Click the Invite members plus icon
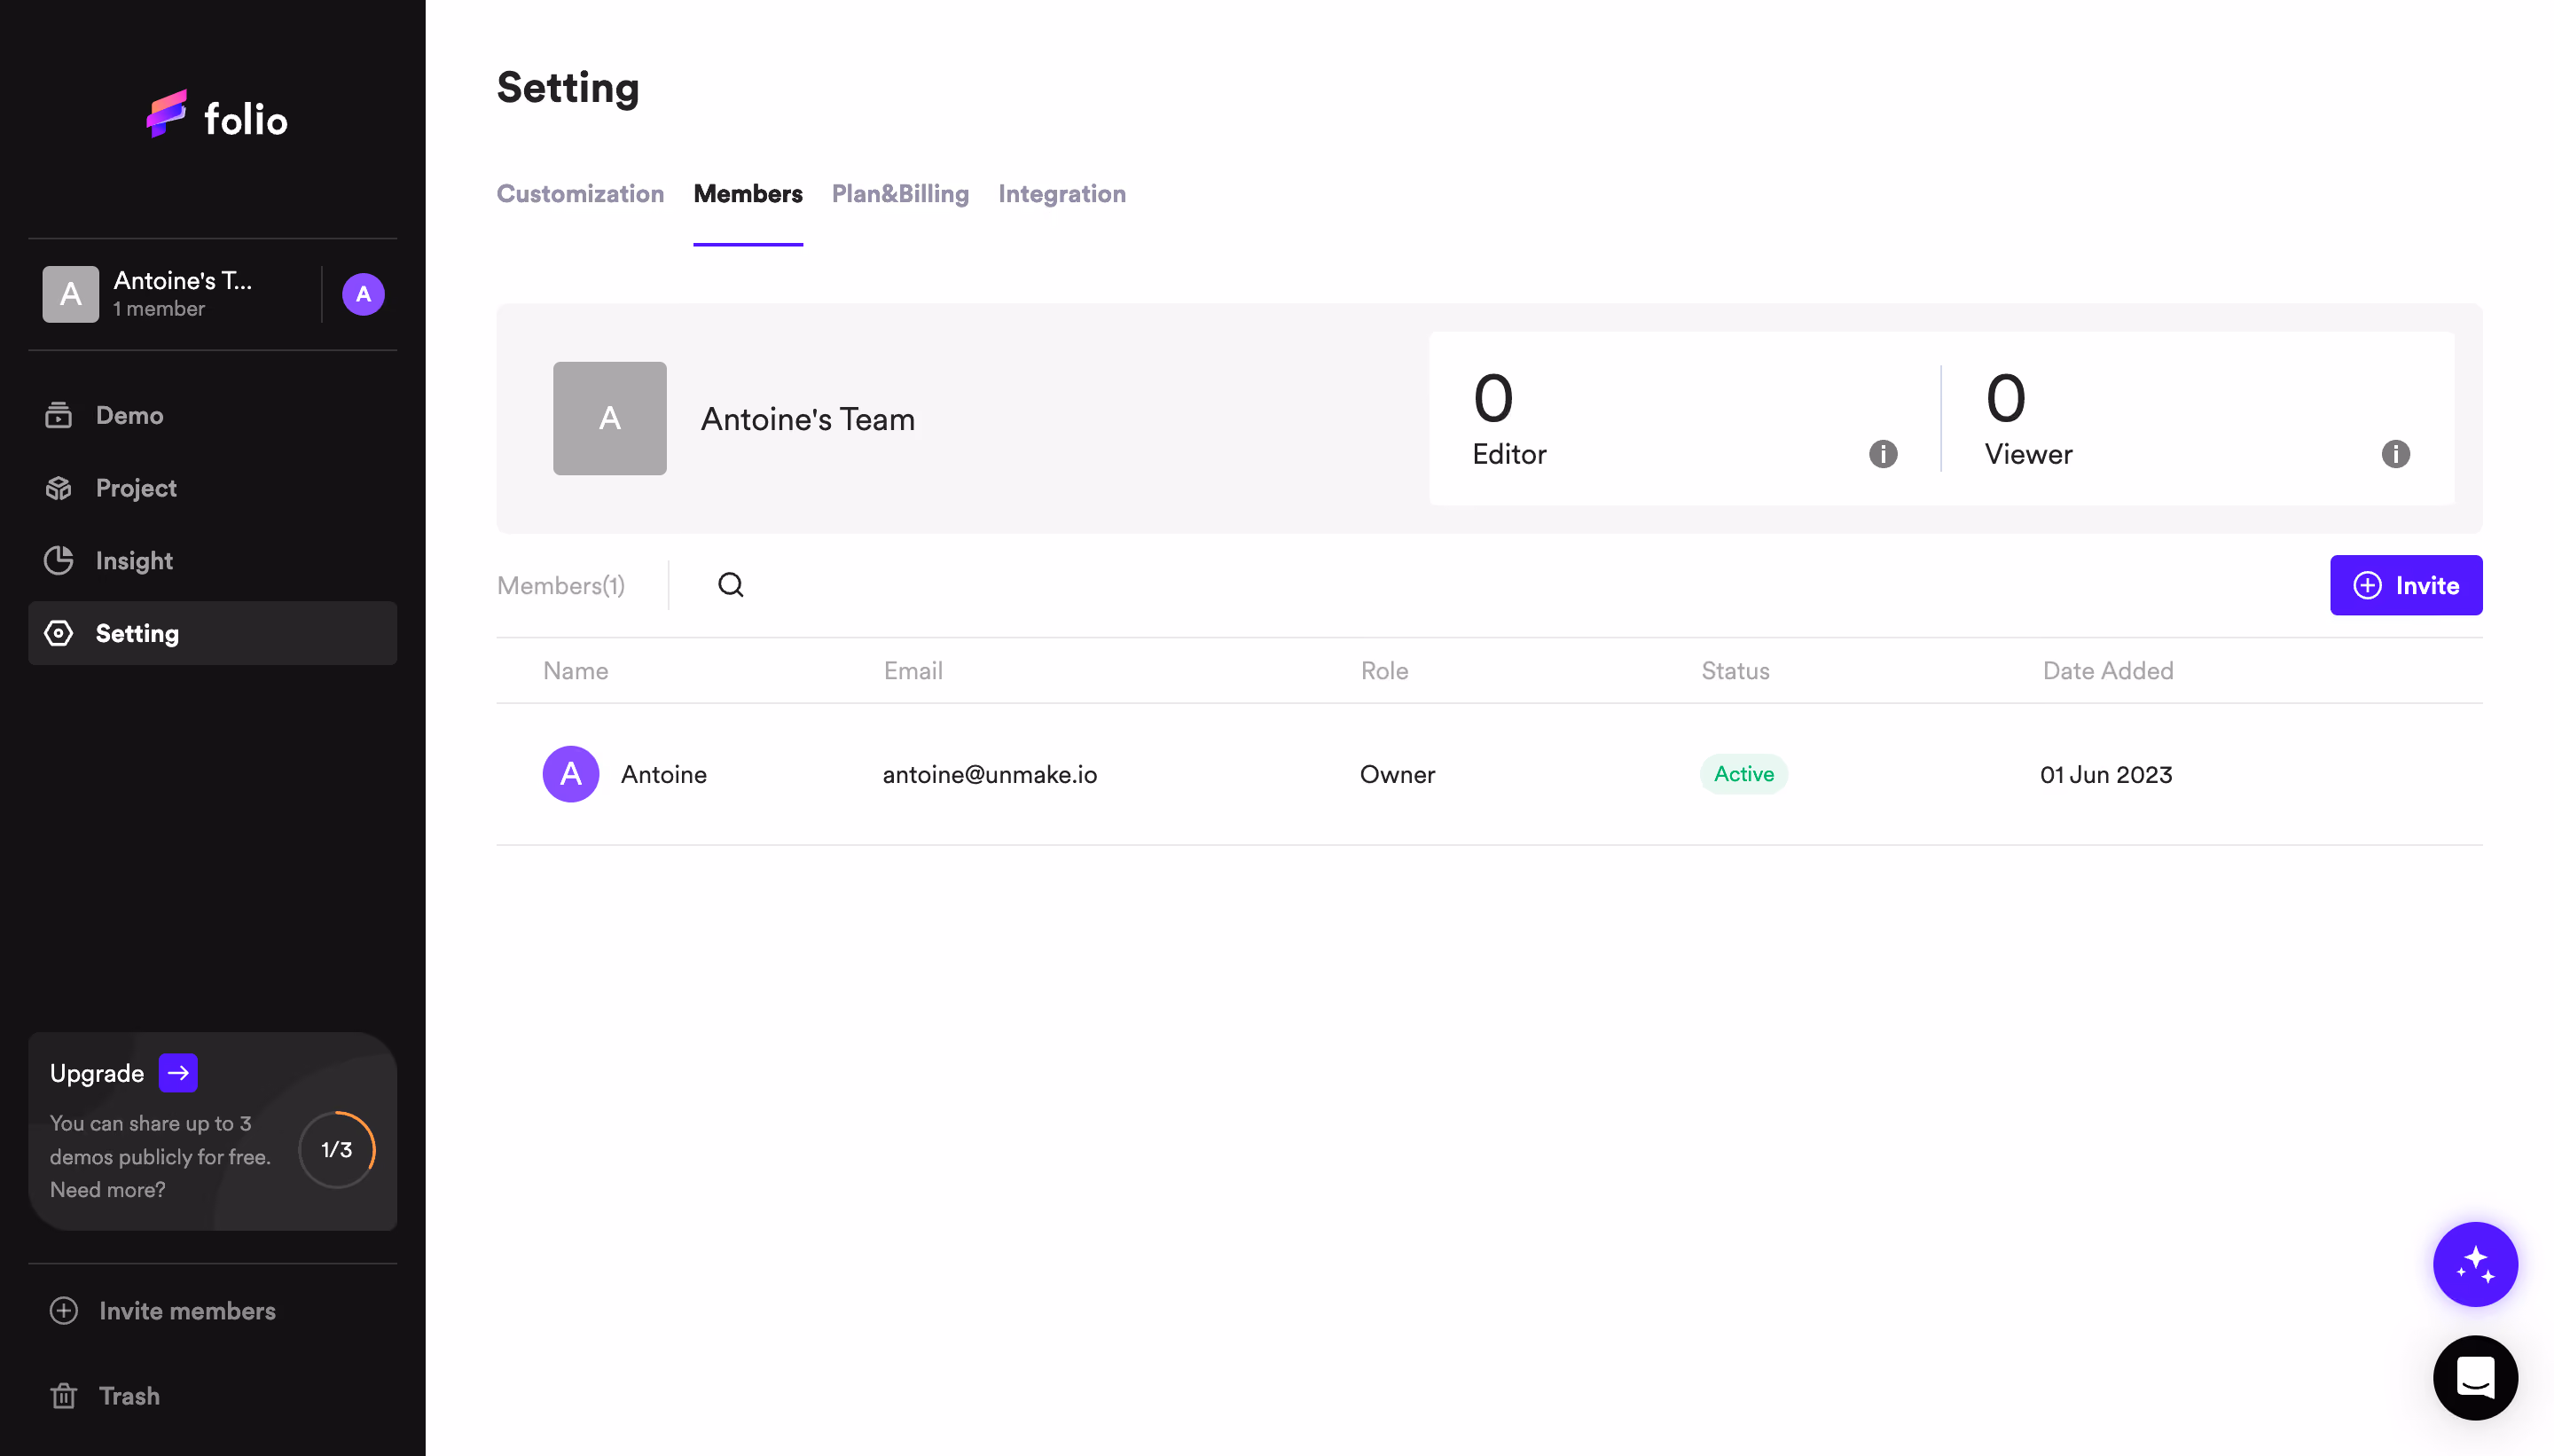2554x1456 pixels. click(64, 1311)
